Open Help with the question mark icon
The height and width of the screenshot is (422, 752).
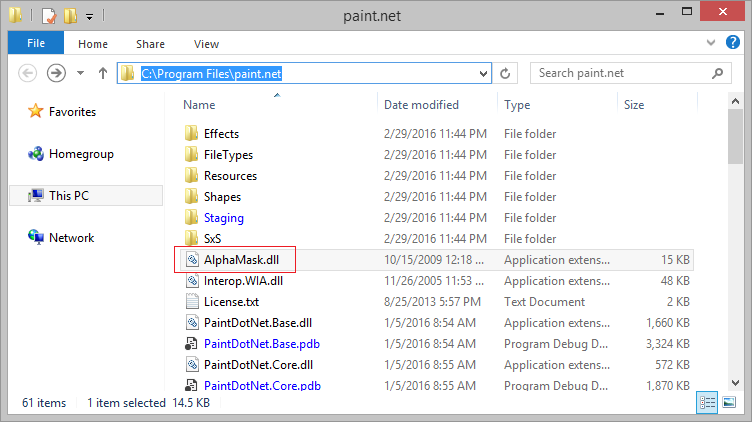tap(733, 42)
